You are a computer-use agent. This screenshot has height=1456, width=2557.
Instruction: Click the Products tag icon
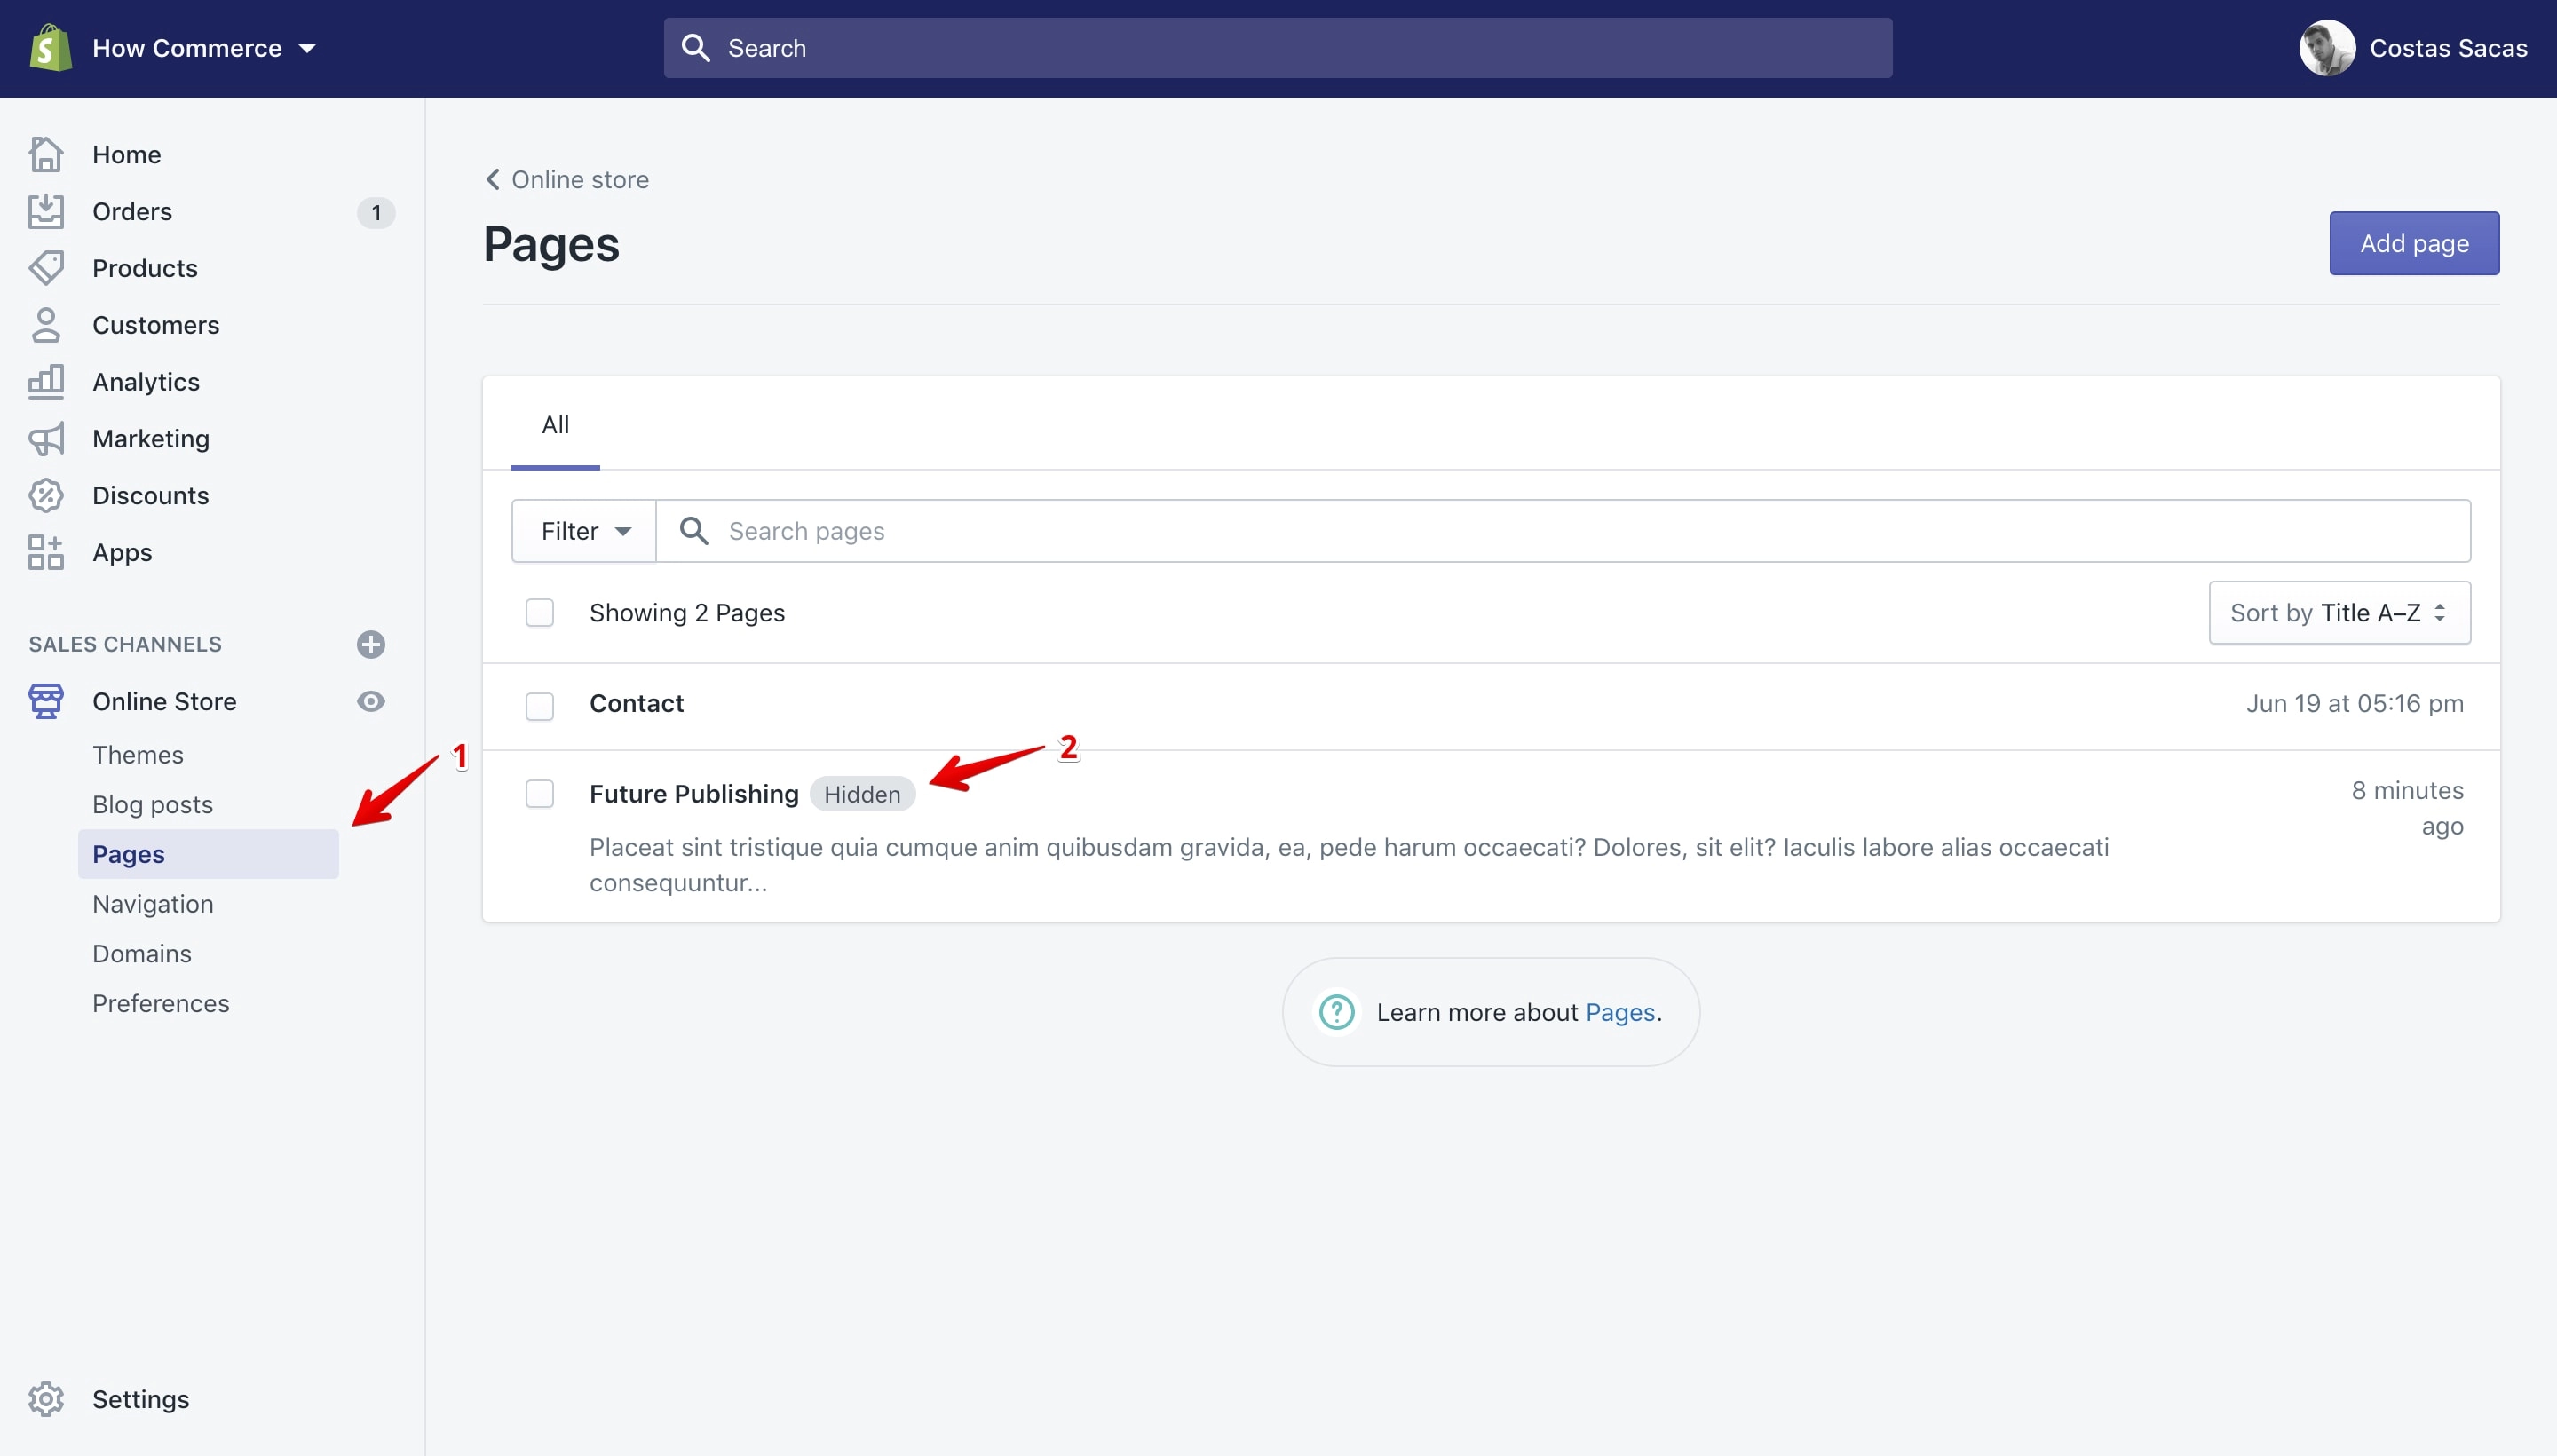46,268
